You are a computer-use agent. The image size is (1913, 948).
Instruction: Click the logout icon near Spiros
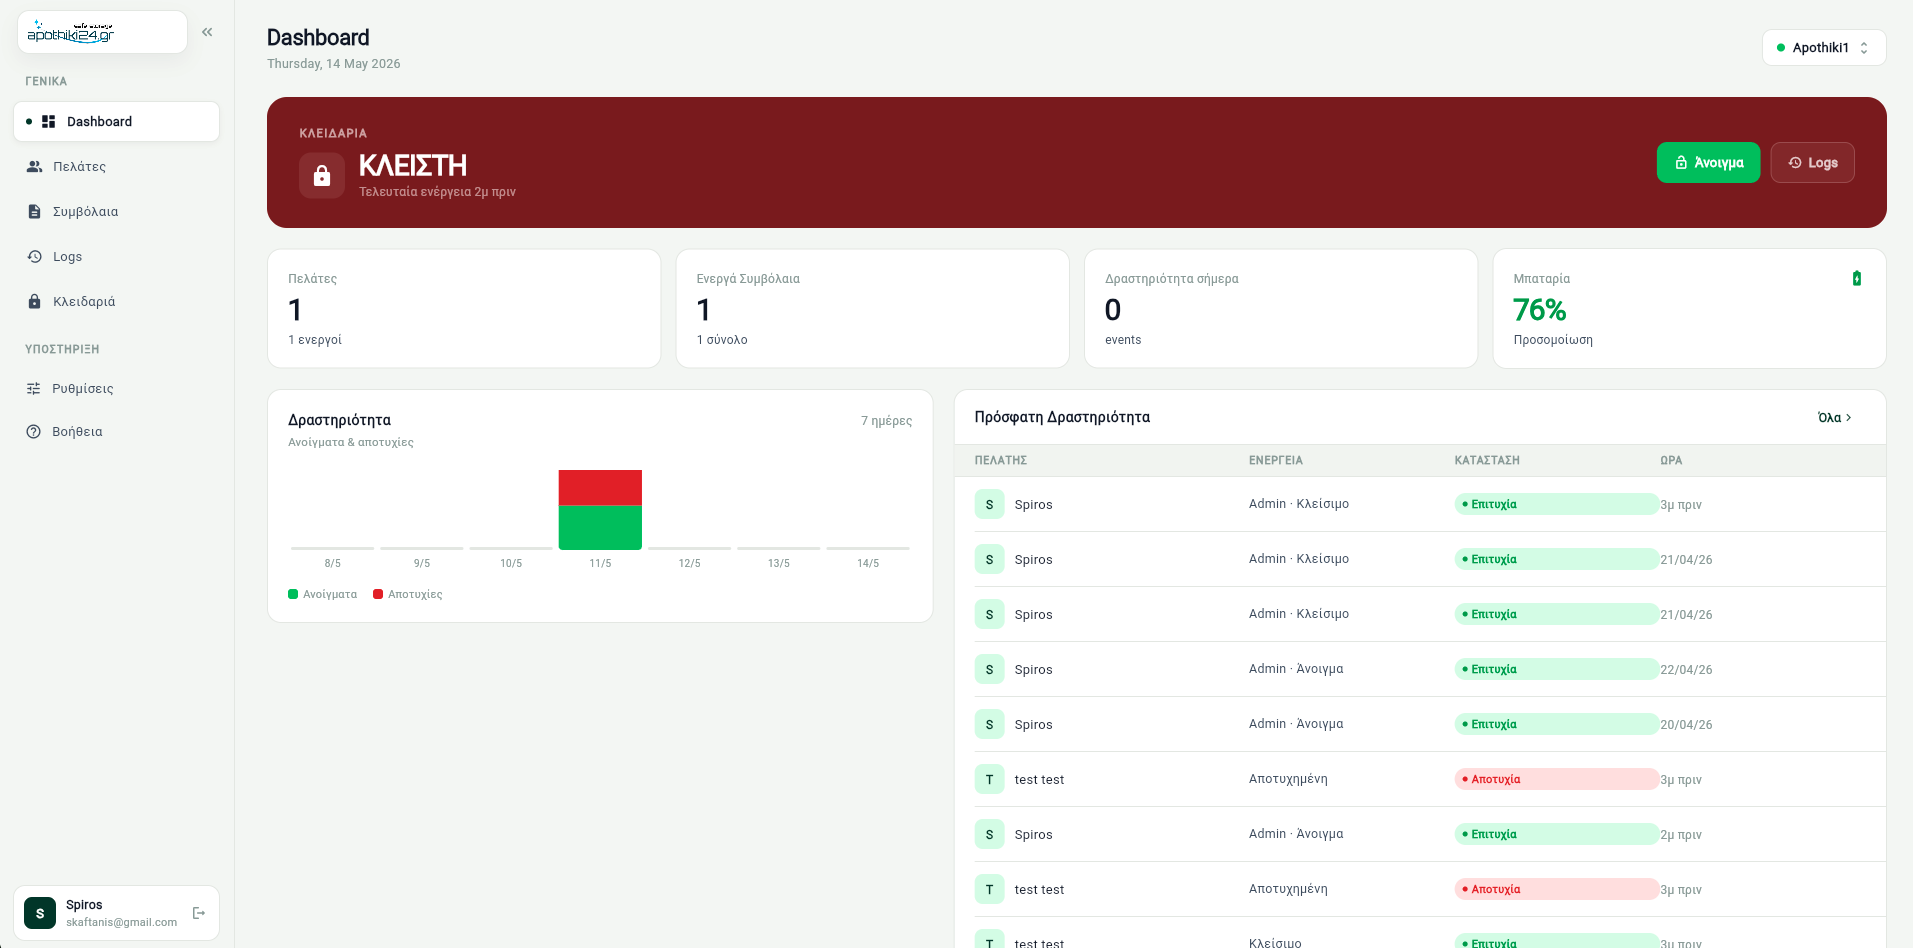198,913
